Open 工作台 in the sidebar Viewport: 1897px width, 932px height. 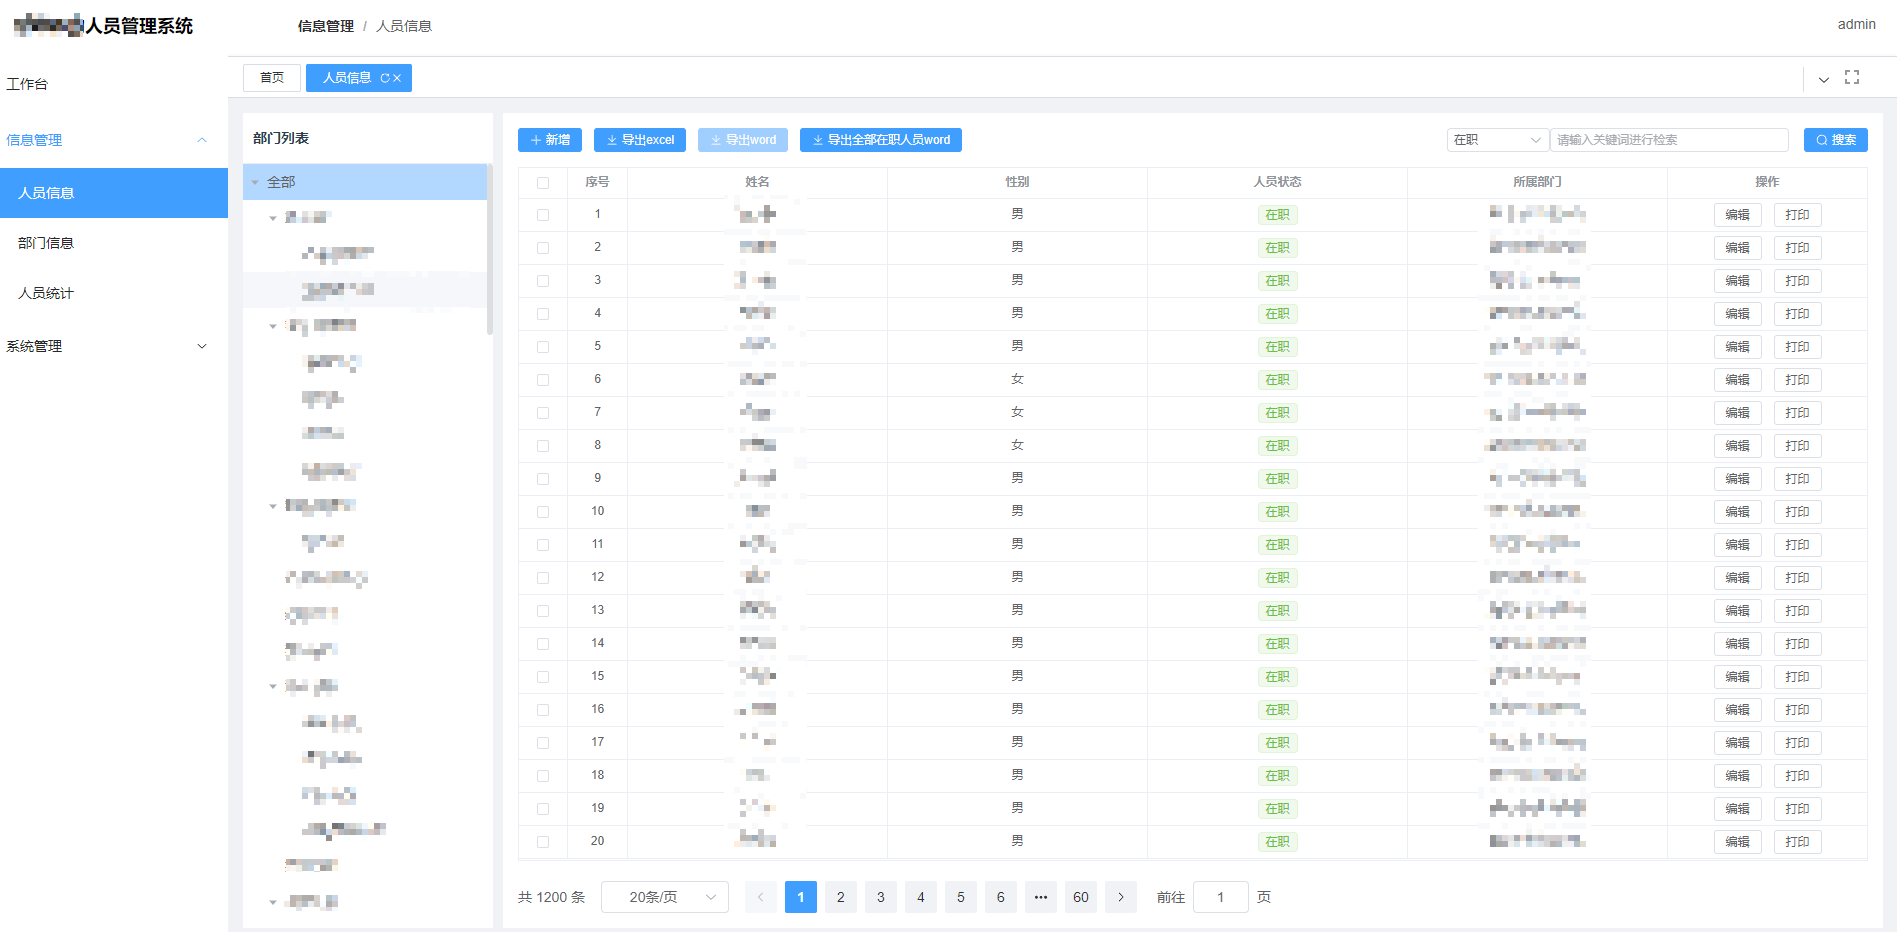tap(114, 84)
